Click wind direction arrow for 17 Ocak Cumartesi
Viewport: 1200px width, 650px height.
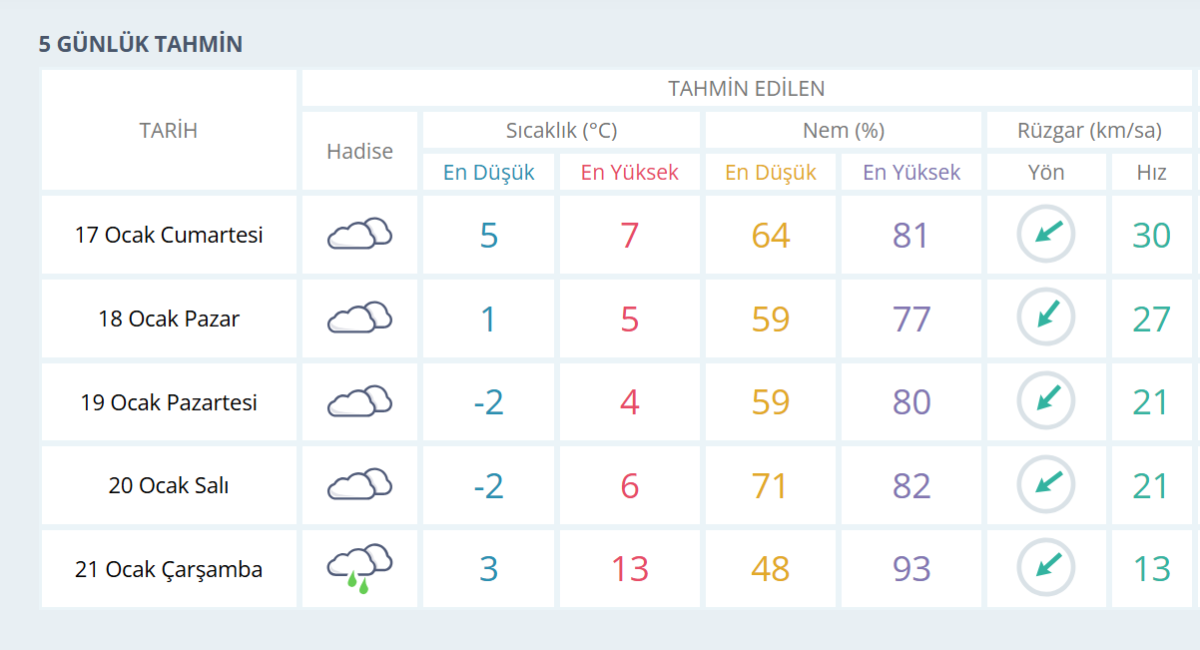tap(1046, 235)
